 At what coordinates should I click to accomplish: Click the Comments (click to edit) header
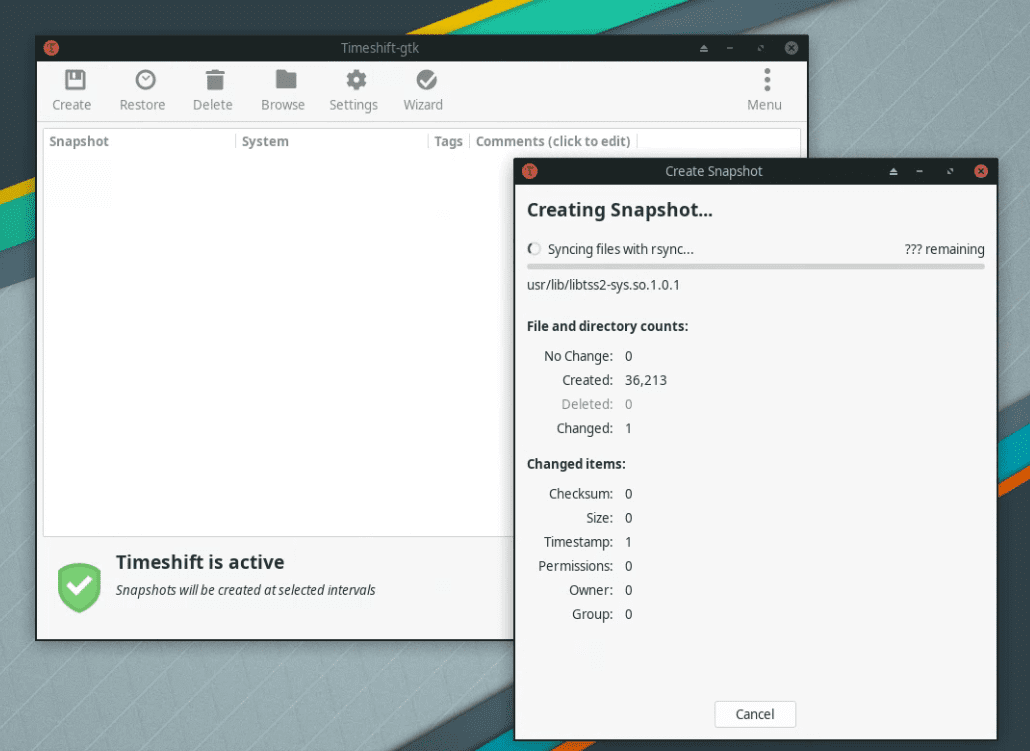click(552, 141)
